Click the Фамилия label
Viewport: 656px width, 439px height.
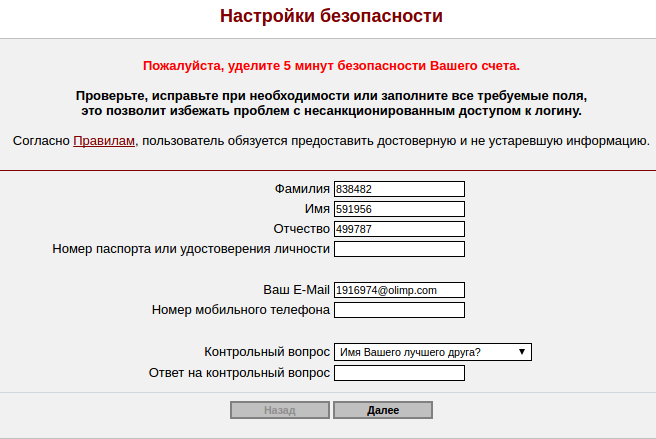point(301,189)
